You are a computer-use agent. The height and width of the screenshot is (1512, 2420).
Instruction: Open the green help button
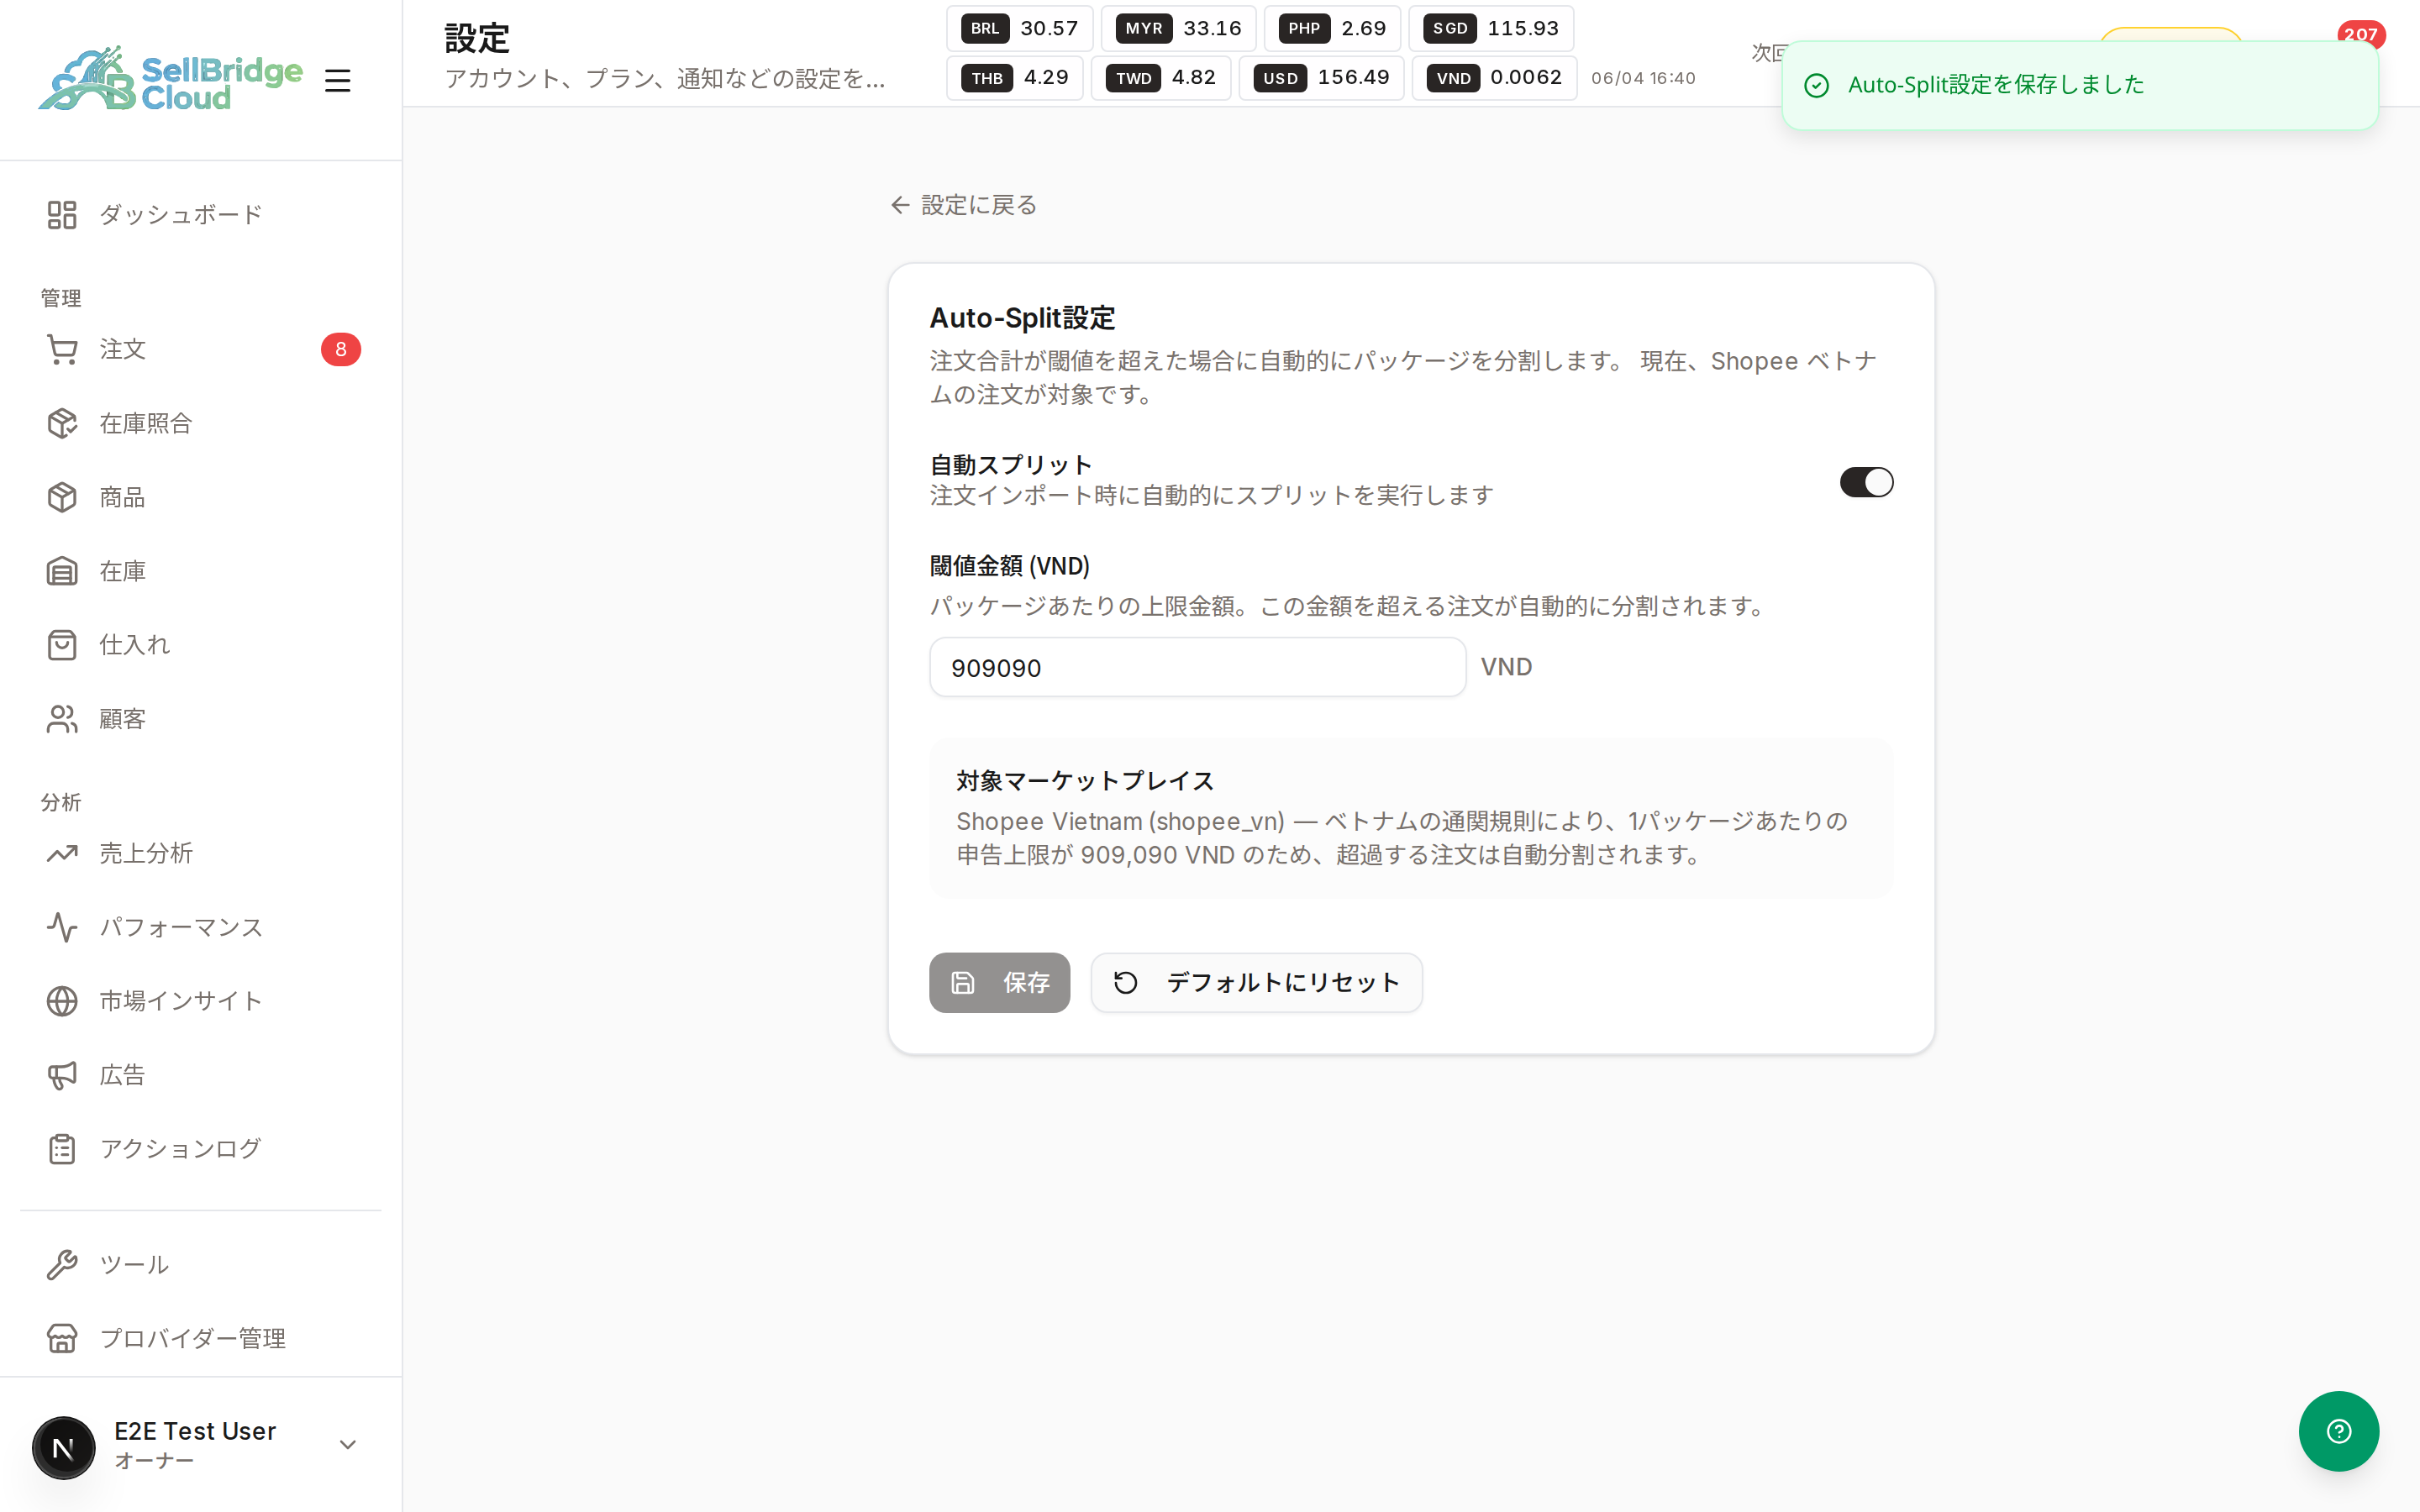(2338, 1431)
